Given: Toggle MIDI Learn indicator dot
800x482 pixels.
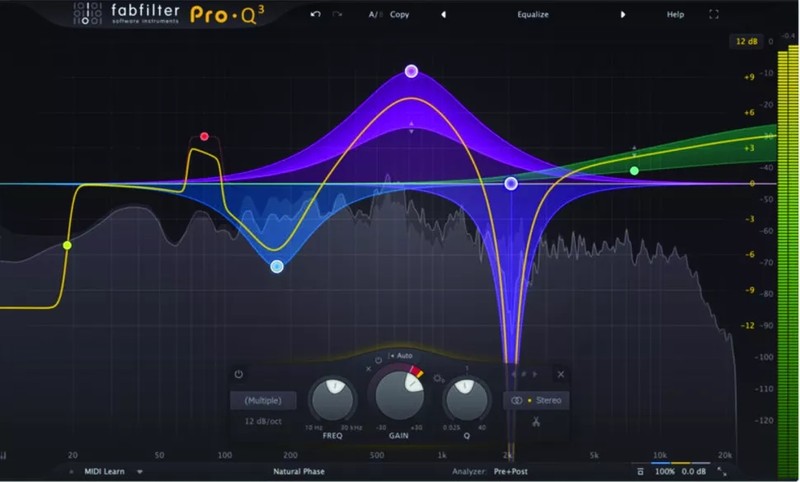Looking at the screenshot, I should [71, 472].
